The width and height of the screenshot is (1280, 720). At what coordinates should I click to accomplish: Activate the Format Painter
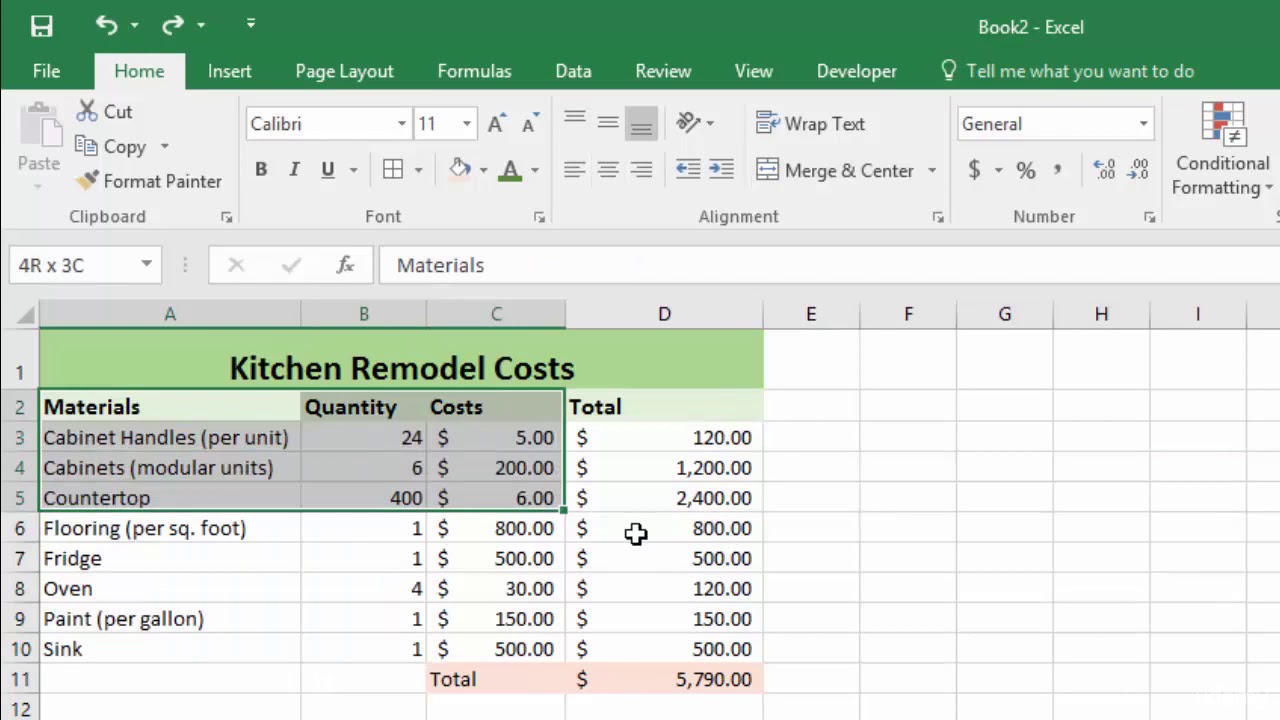click(x=149, y=181)
